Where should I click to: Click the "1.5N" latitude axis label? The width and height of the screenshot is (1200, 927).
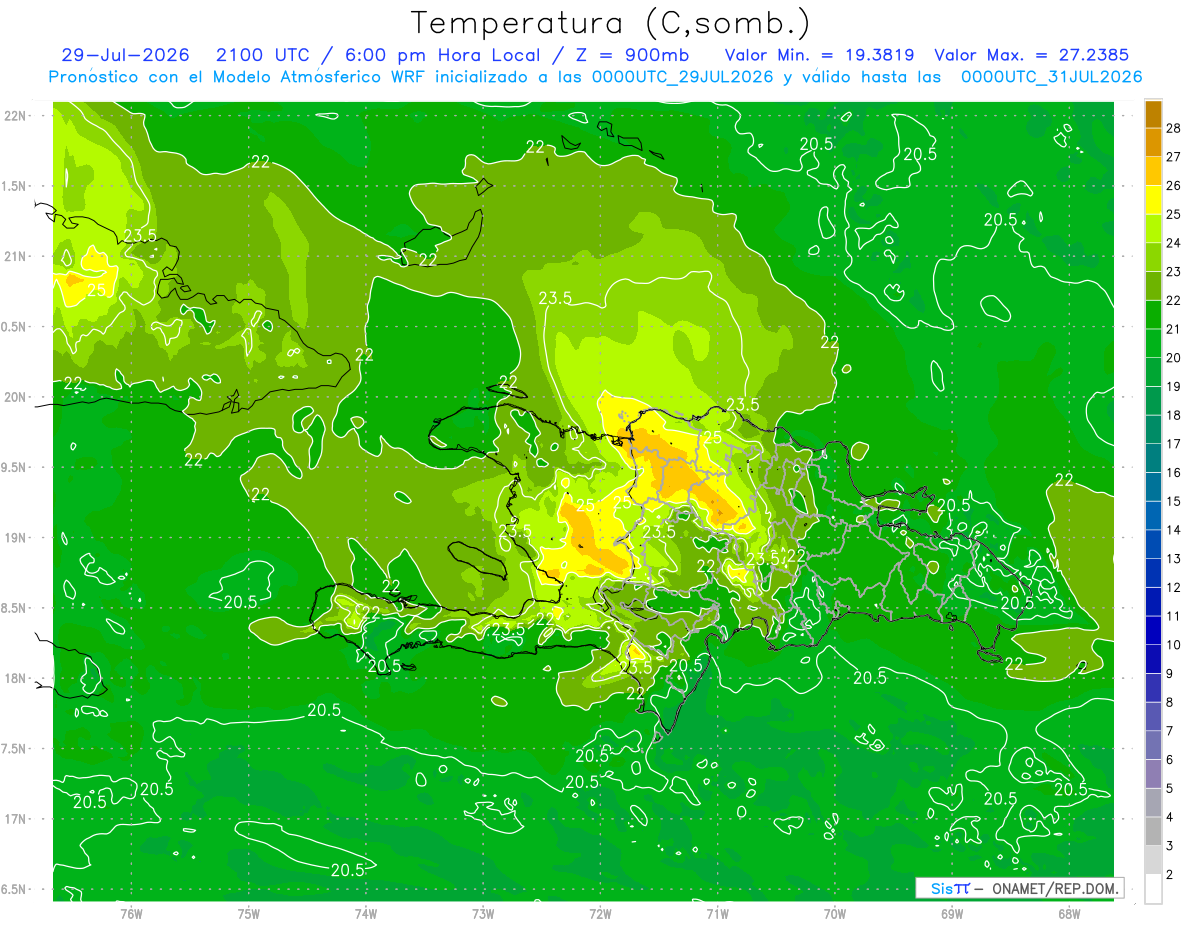pos(16,186)
